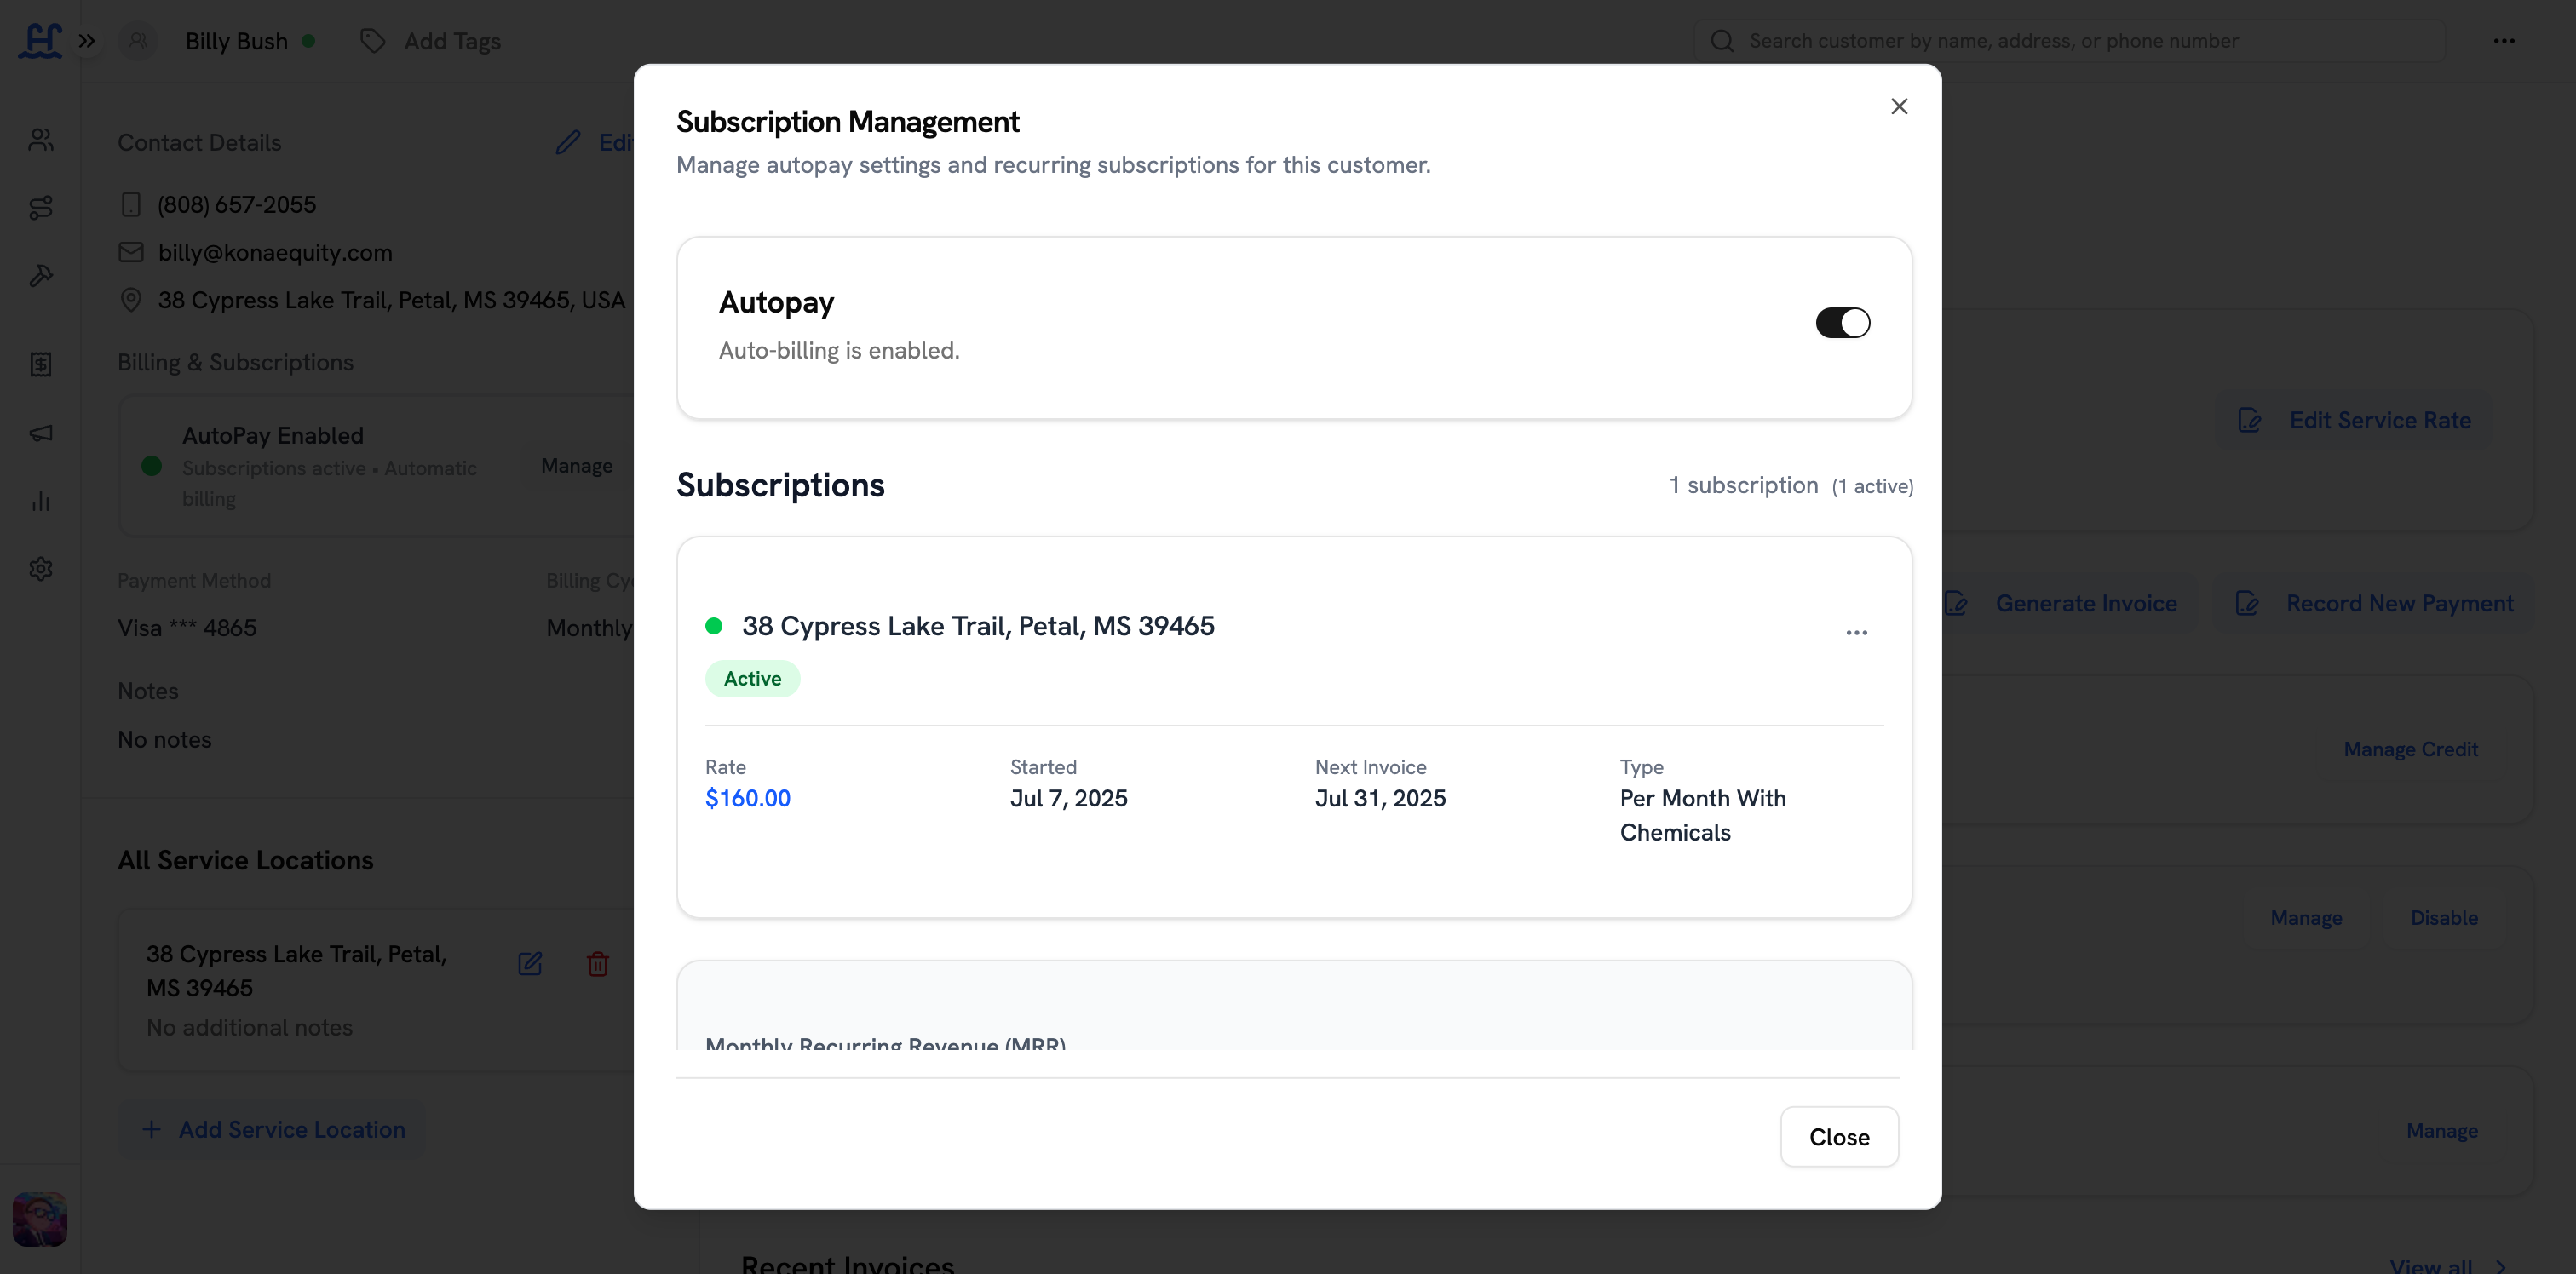Click the Active status badge
The height and width of the screenshot is (1274, 2576).
tap(752, 678)
